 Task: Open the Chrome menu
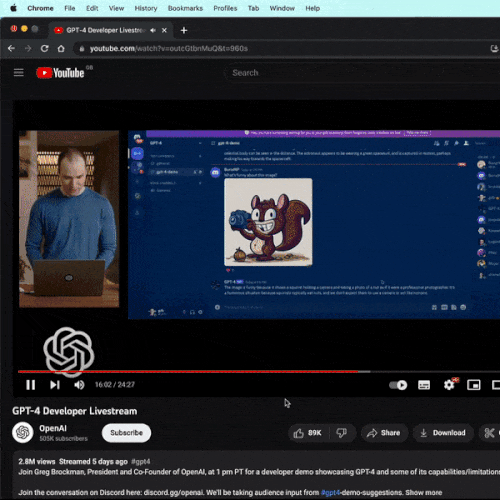pyautogui.click(x=40, y=8)
